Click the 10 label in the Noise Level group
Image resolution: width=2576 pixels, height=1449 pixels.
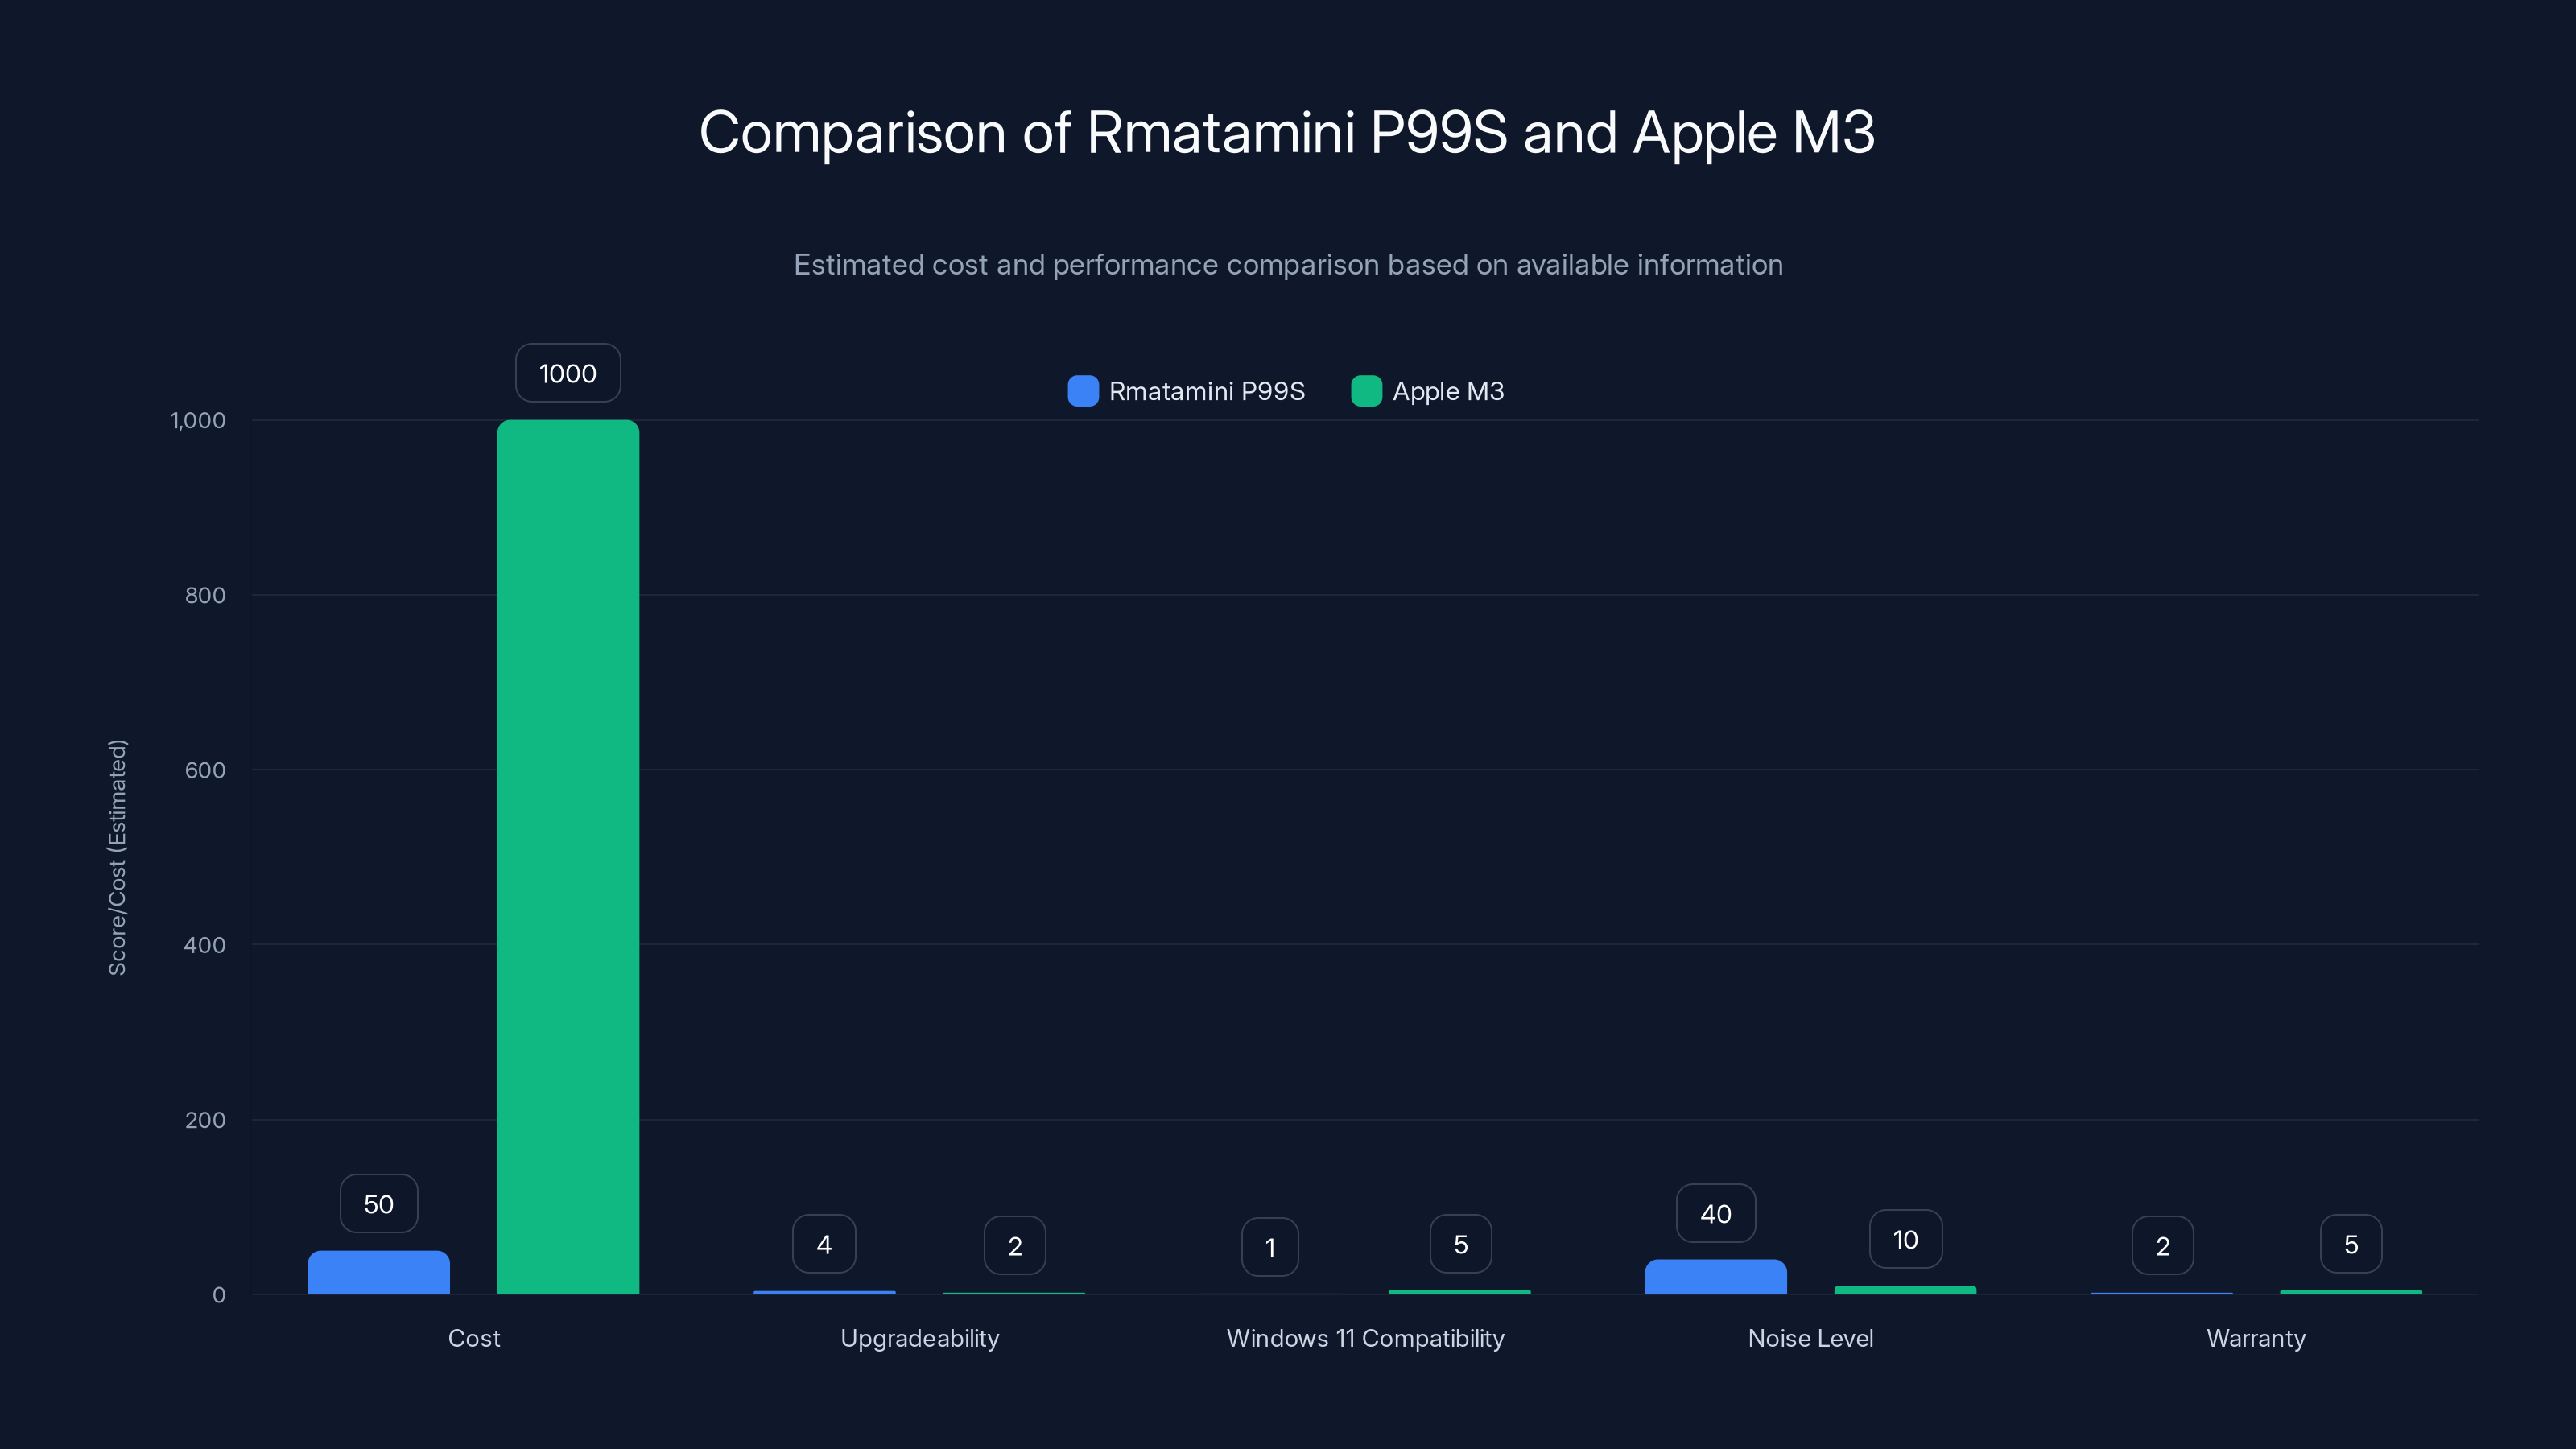click(x=1905, y=1239)
